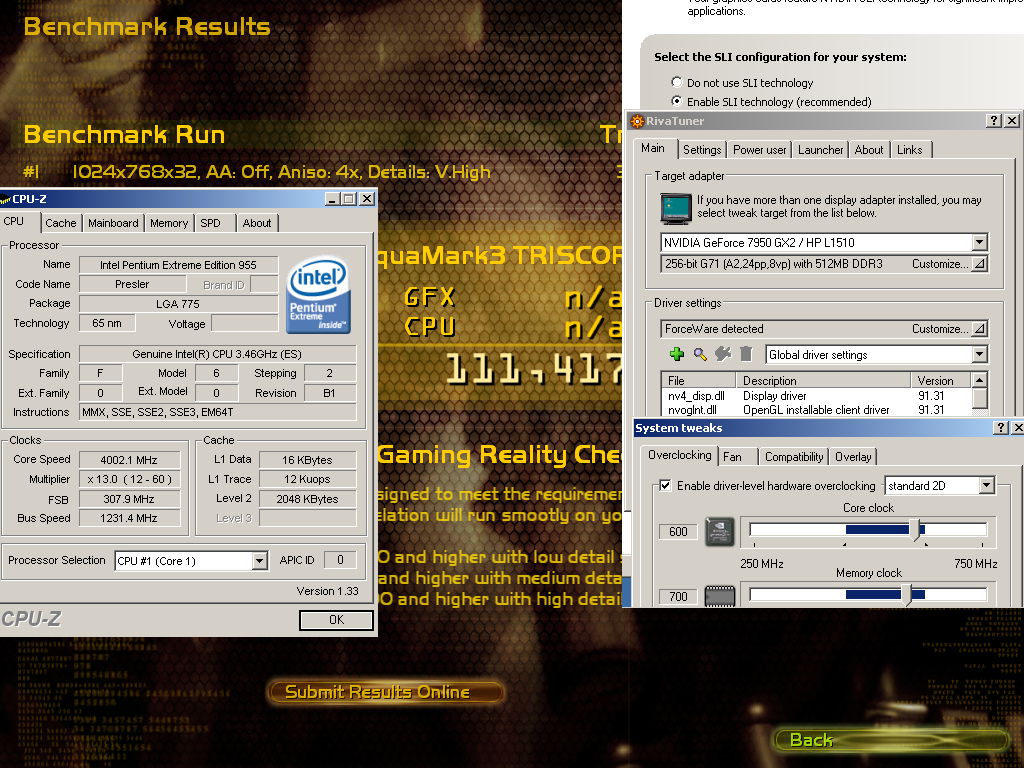Click the help question mark in RivaTuner title bar

(x=993, y=121)
